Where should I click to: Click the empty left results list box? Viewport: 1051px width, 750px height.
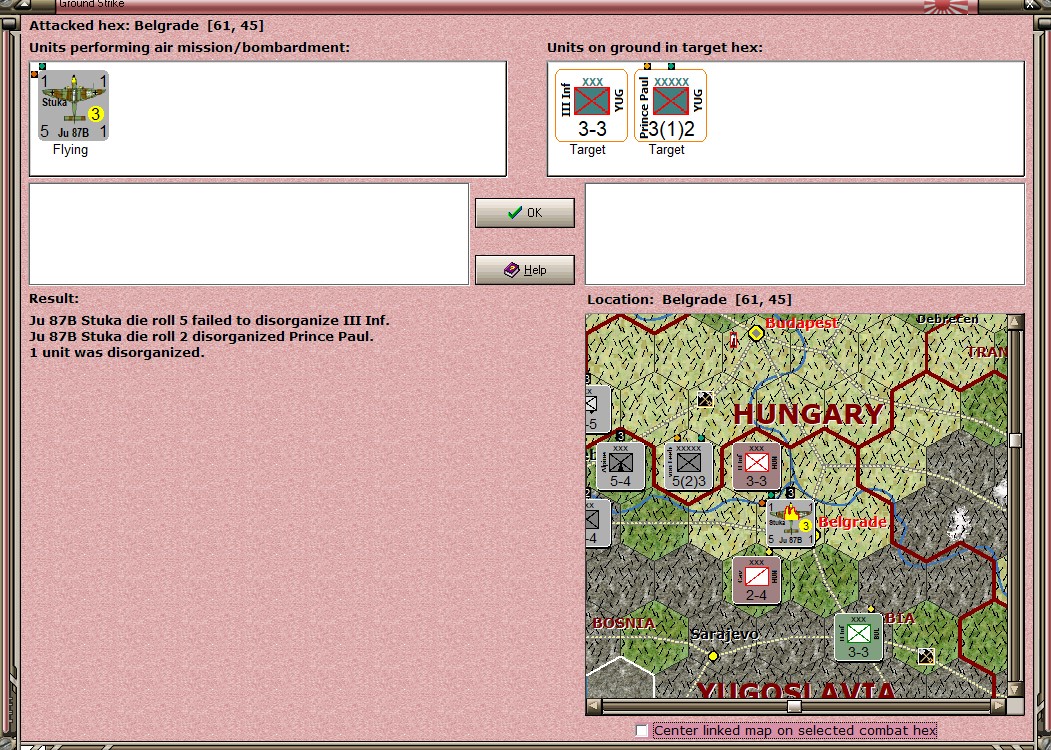coord(249,234)
